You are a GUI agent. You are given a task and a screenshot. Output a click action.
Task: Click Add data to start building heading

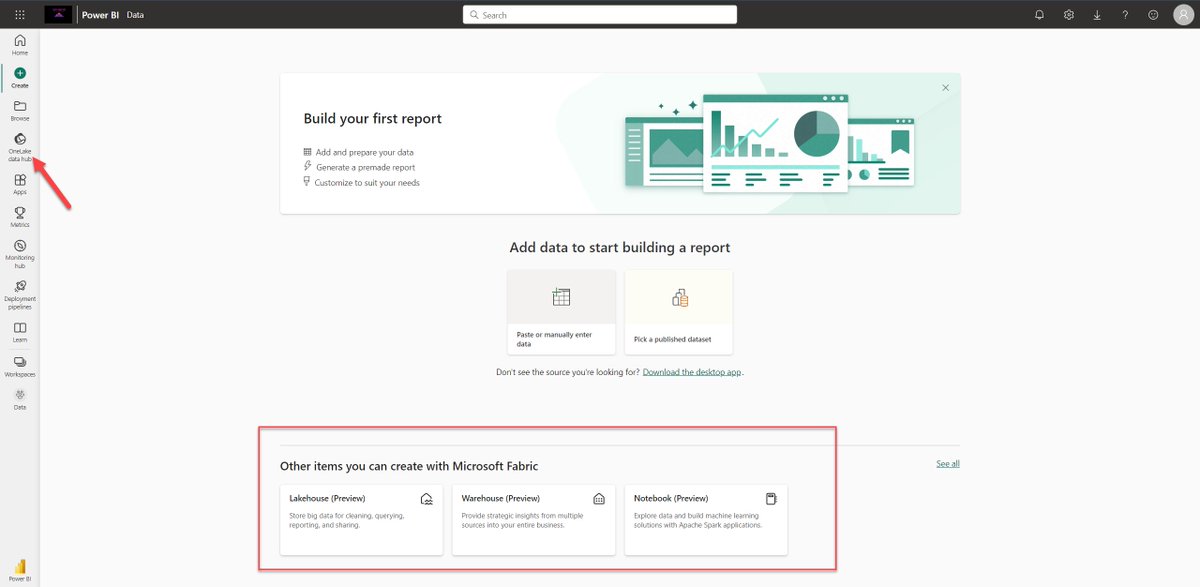[620, 247]
